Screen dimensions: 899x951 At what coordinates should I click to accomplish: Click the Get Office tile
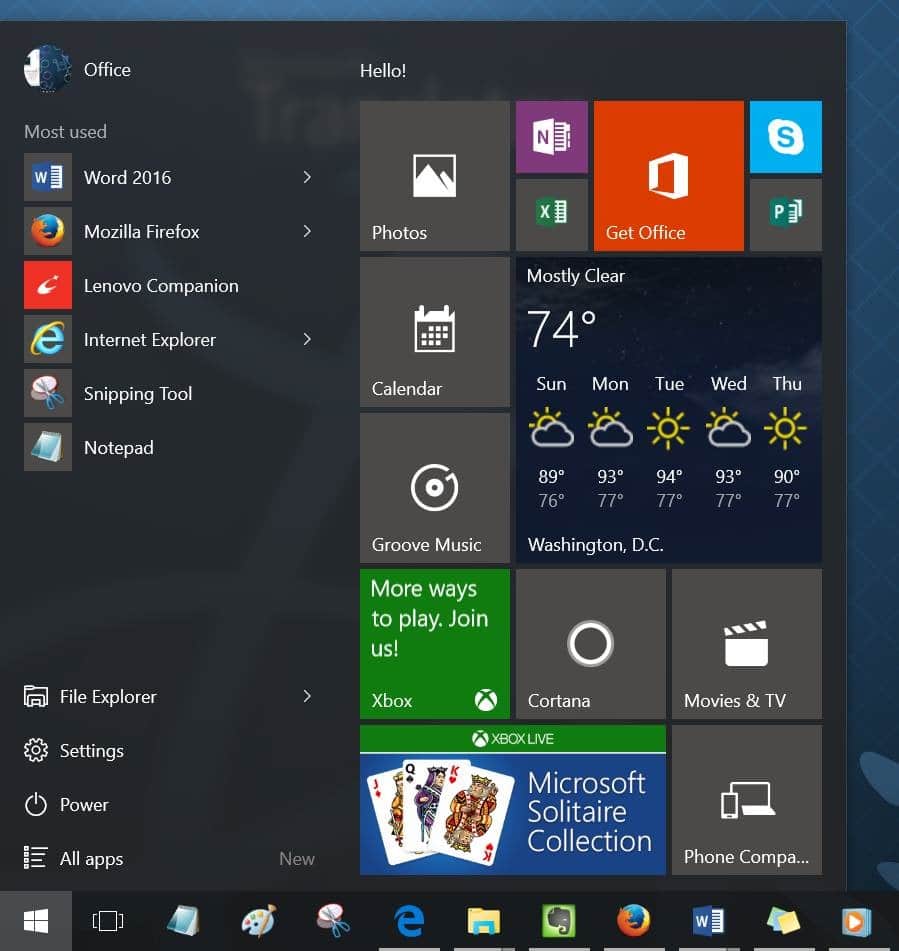pyautogui.click(x=668, y=176)
